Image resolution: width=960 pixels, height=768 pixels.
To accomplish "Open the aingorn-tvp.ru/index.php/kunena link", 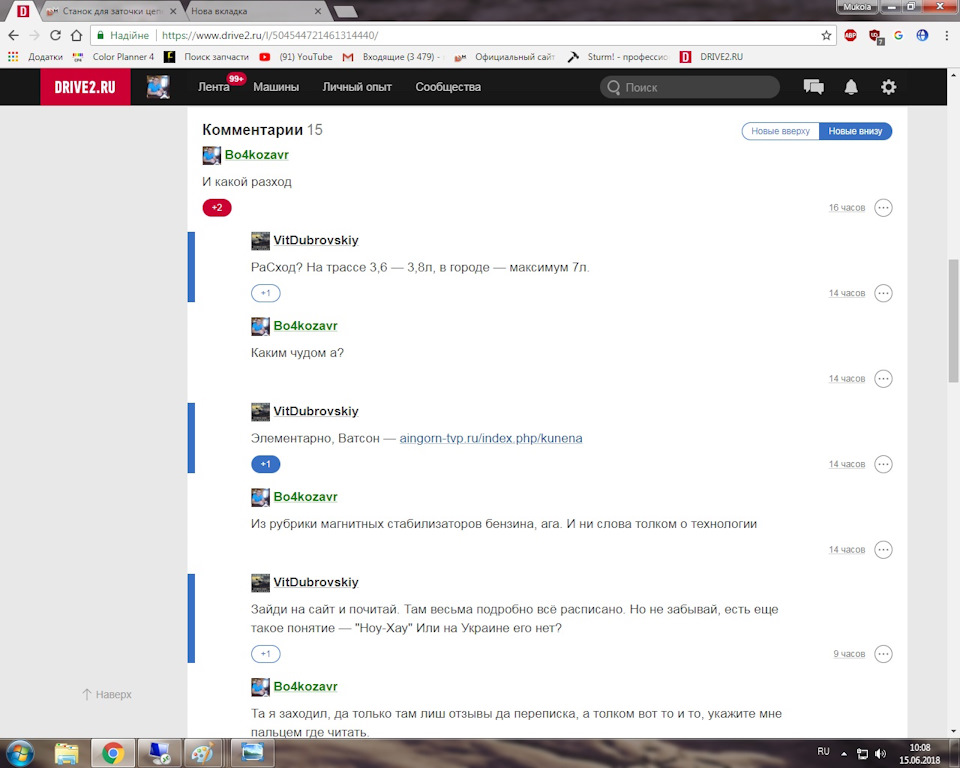I will (x=491, y=439).
